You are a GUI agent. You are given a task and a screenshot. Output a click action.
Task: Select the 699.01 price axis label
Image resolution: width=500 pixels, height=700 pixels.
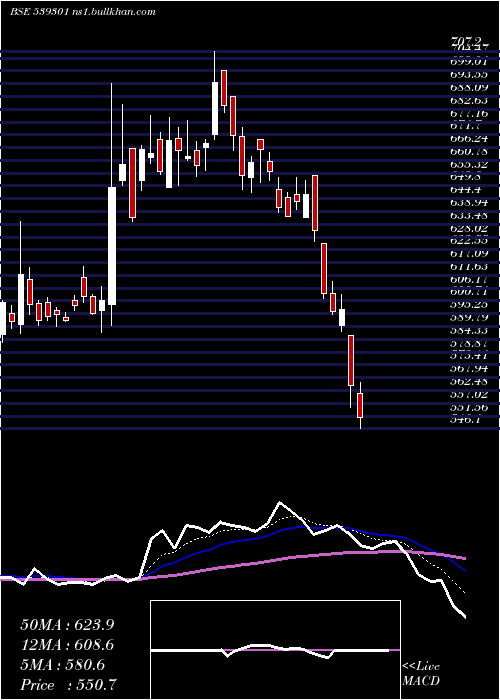[470, 62]
